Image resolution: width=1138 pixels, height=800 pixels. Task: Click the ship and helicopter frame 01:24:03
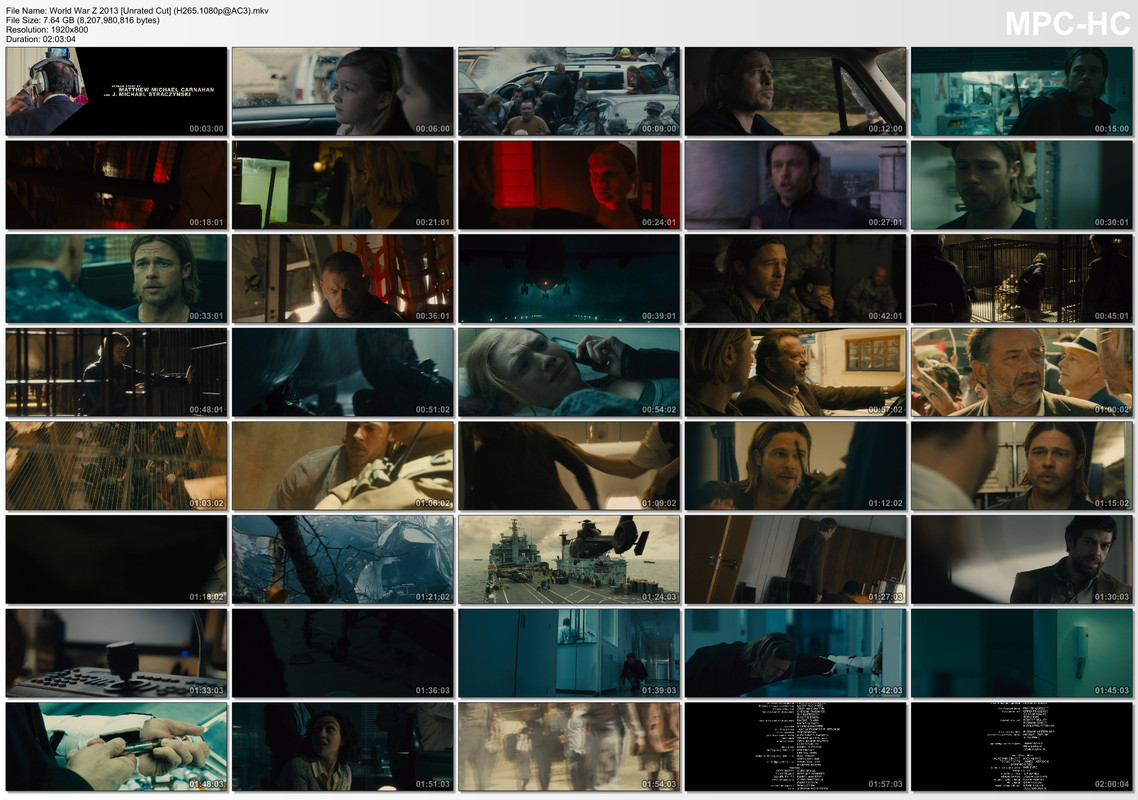[x=569, y=560]
